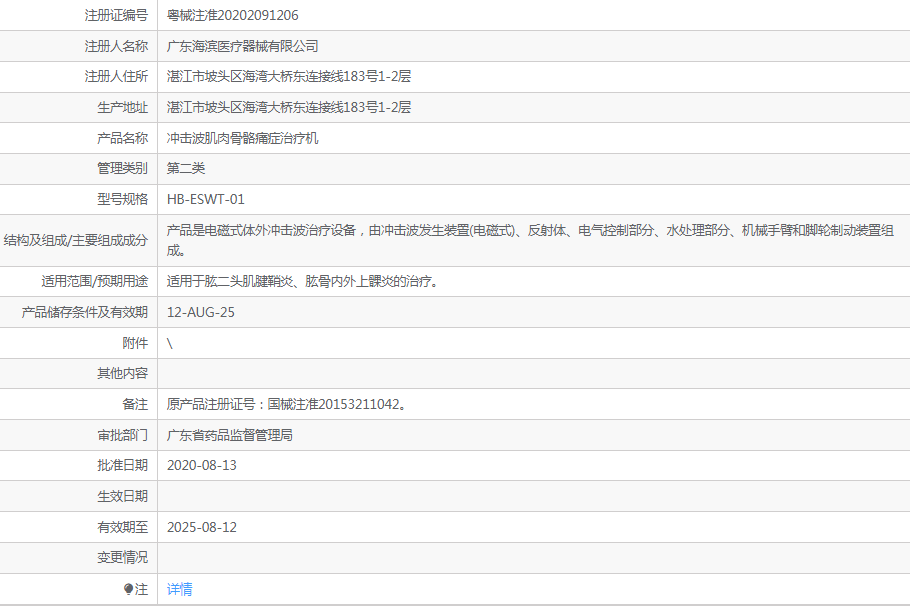Select expiry date 2025-08-12
Screen dimensions: 910x608
(202, 527)
